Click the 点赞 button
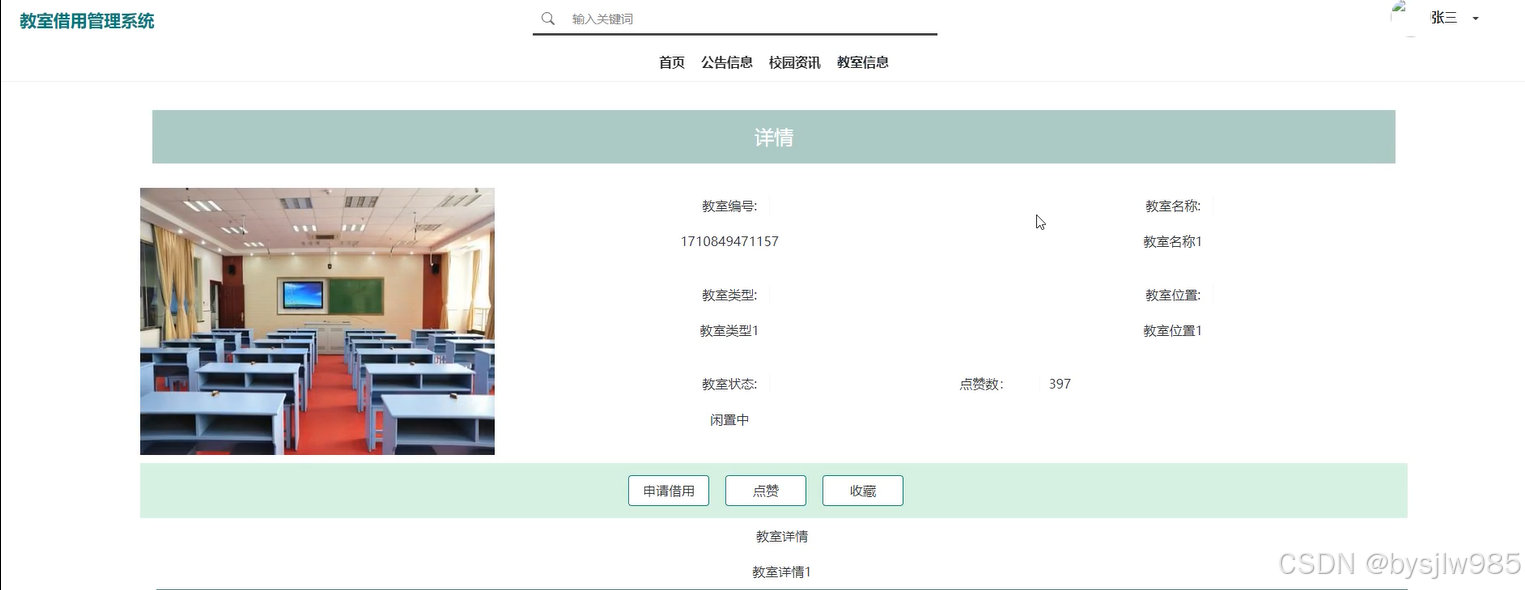 pos(766,491)
